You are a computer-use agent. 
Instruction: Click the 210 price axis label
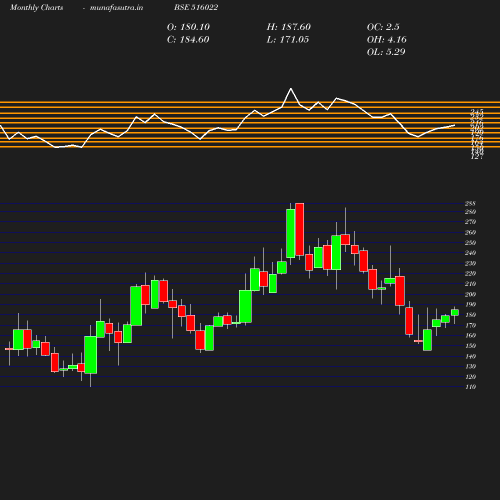point(470,284)
